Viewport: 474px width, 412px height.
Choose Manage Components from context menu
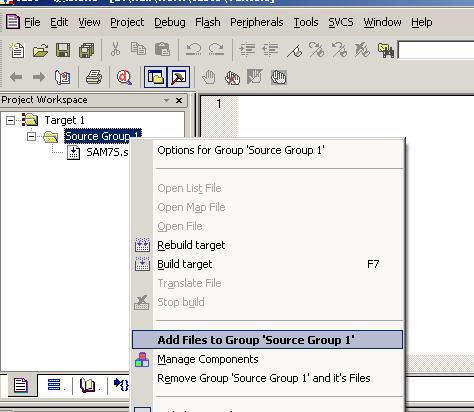[208, 359]
